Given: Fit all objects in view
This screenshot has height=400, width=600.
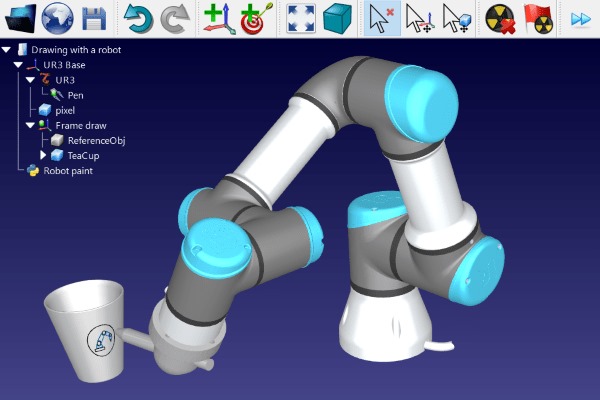Looking at the screenshot, I should coord(298,18).
